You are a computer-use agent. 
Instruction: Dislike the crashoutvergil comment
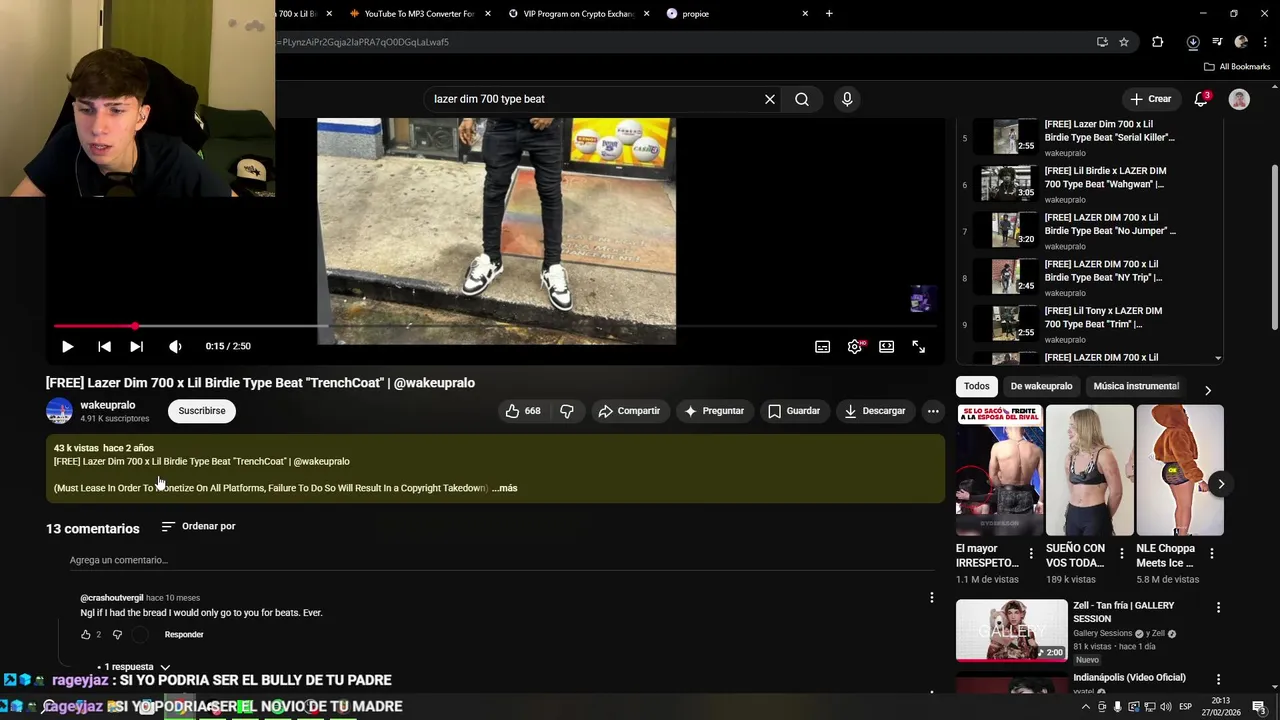click(117, 635)
